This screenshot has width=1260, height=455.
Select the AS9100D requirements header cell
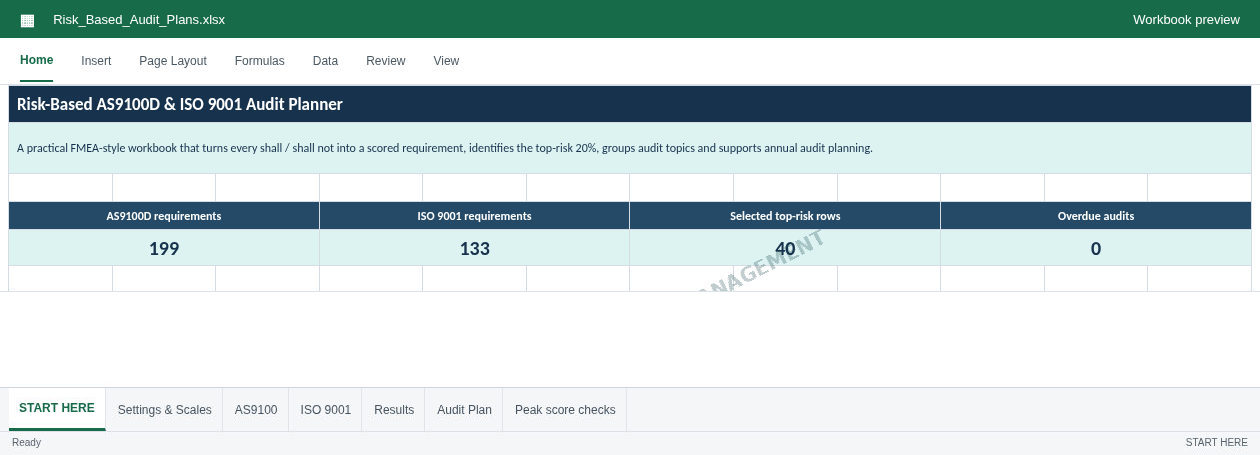[x=164, y=216]
